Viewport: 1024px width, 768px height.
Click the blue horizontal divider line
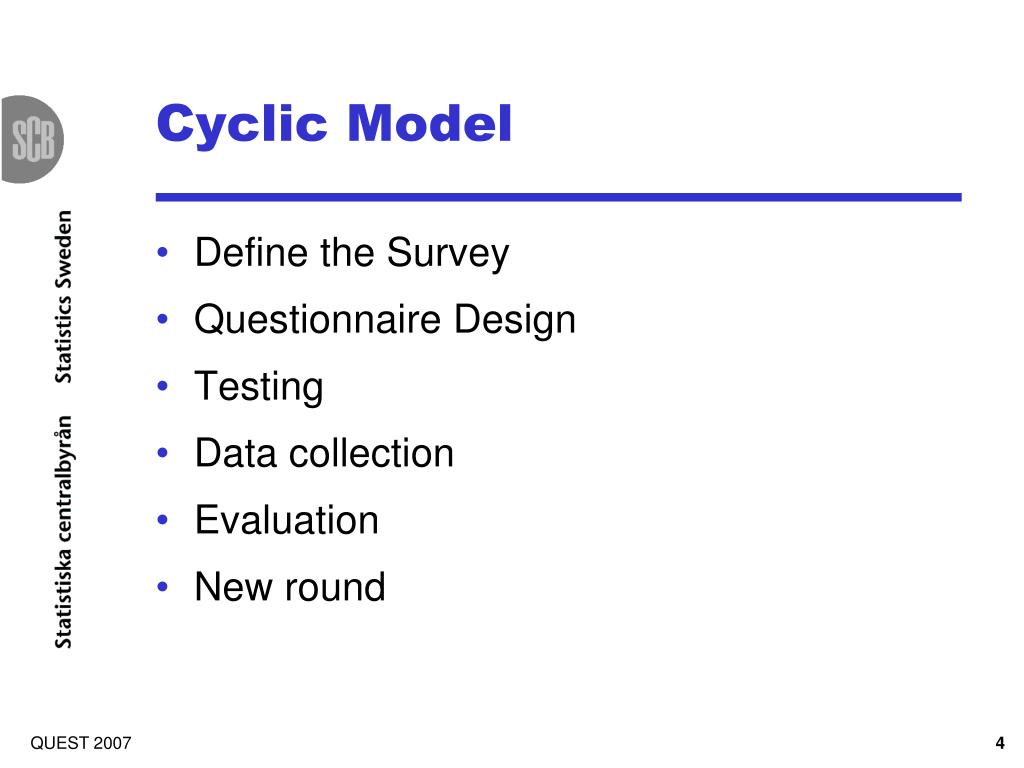(x=558, y=197)
